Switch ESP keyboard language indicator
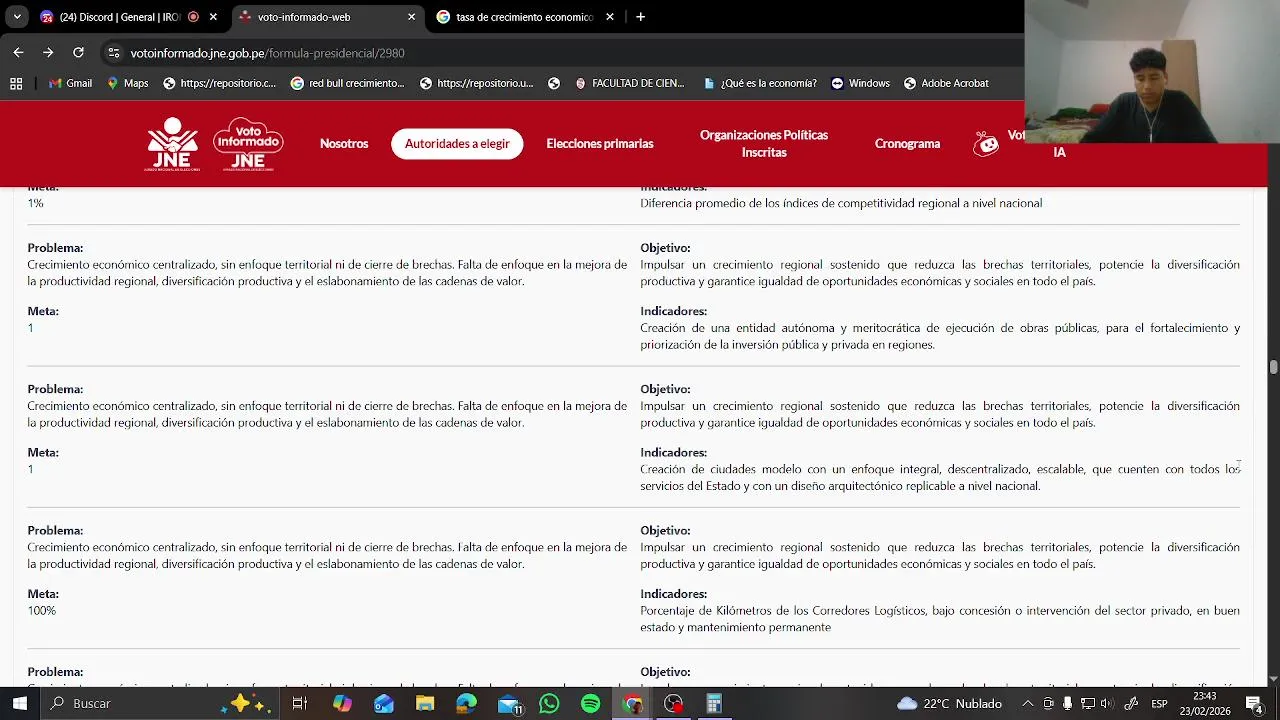The width and height of the screenshot is (1280, 720). tap(1159, 704)
